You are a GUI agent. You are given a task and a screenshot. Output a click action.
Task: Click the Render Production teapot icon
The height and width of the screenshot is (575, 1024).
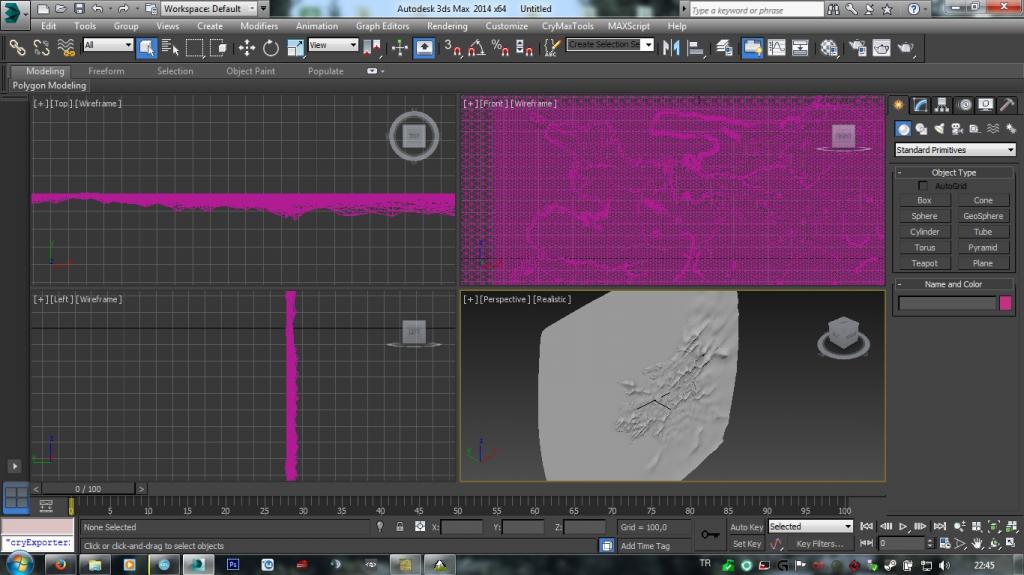click(905, 48)
